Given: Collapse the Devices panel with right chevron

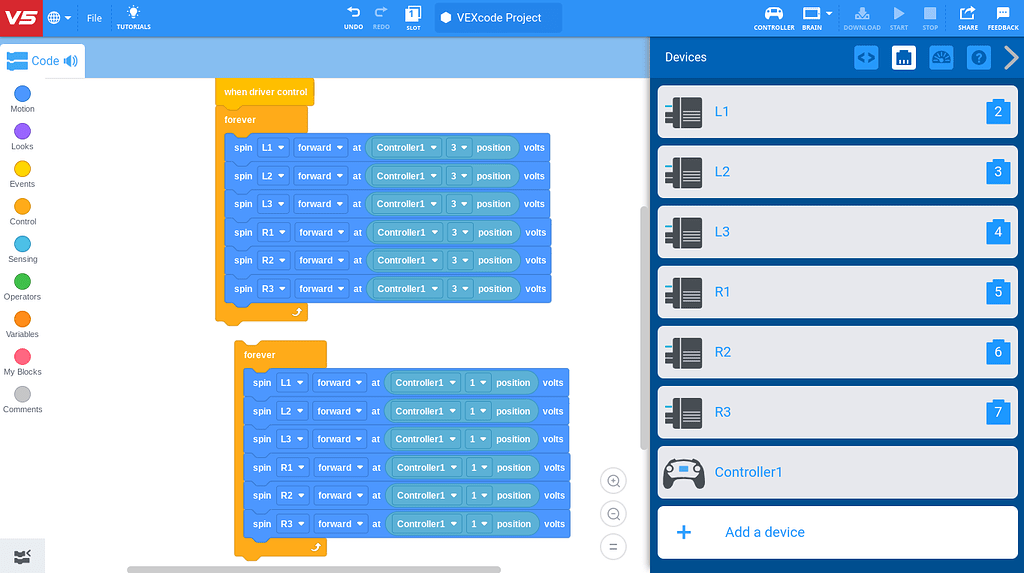Looking at the screenshot, I should (1011, 58).
